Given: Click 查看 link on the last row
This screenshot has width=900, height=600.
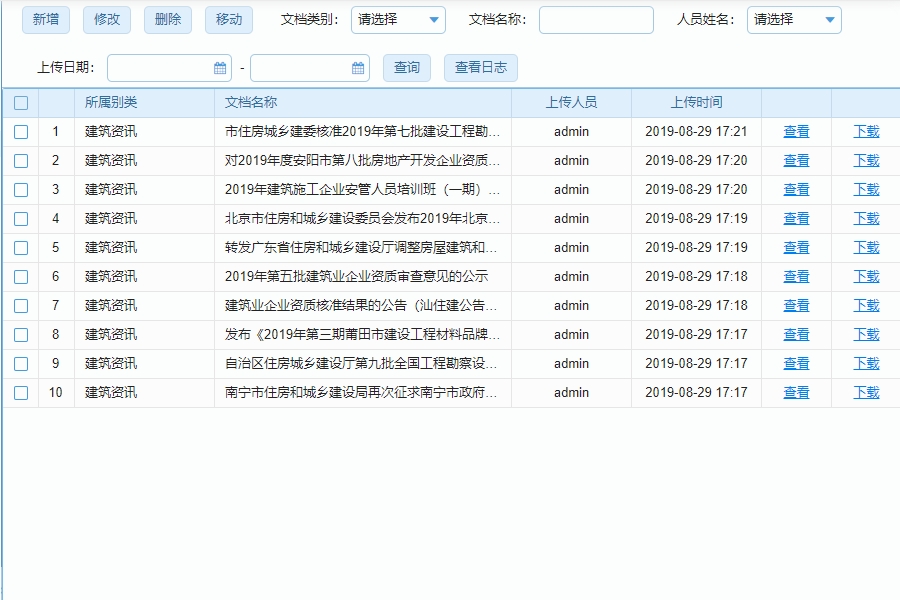Looking at the screenshot, I should (x=796, y=392).
